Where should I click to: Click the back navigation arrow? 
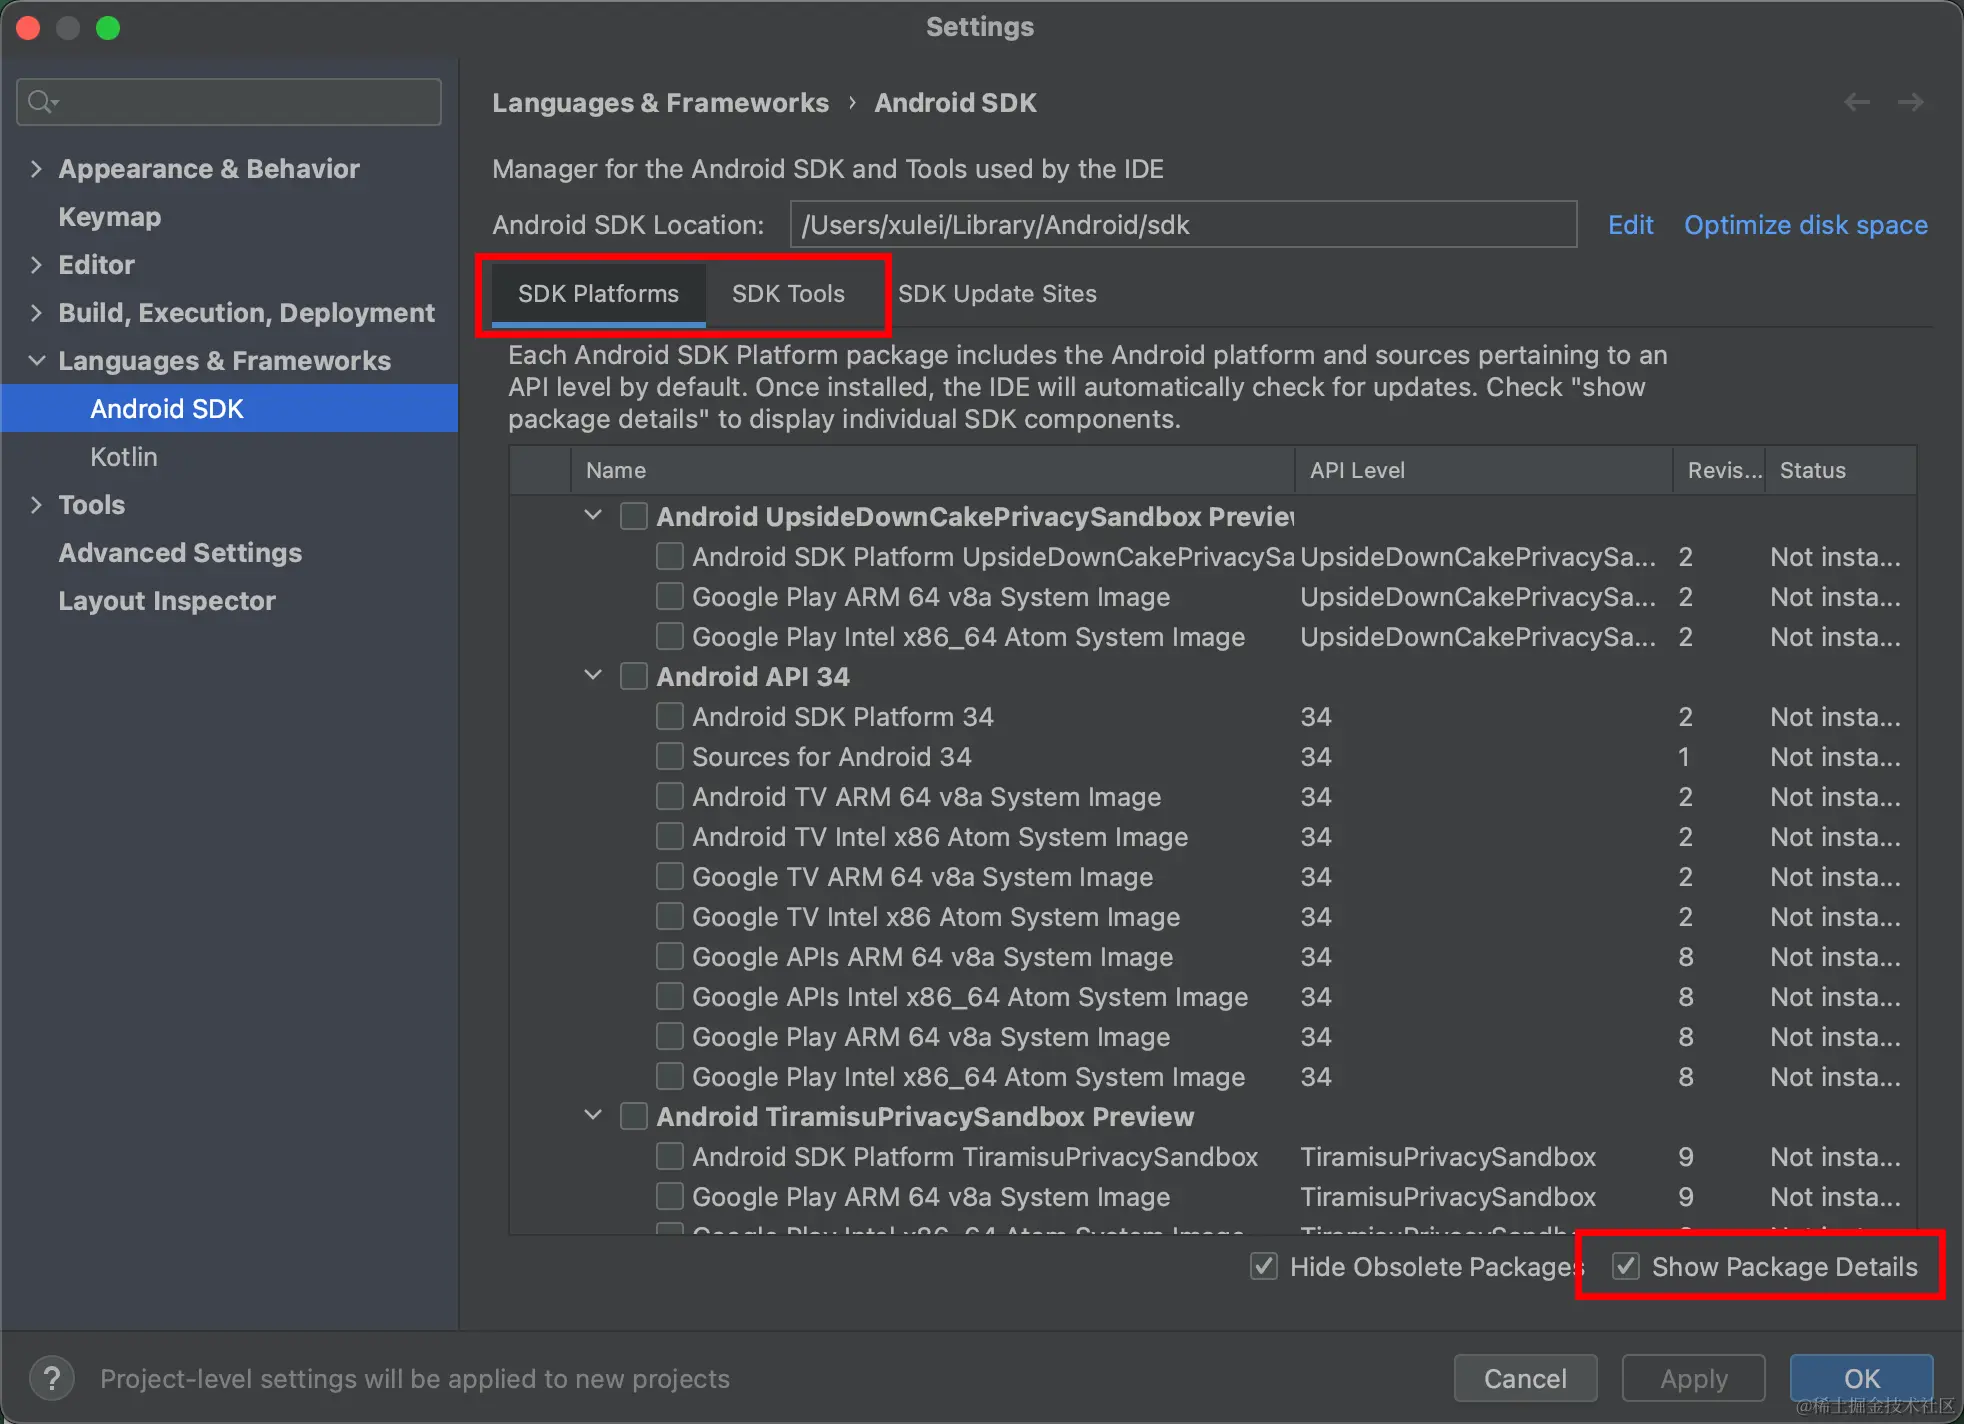click(x=1857, y=102)
